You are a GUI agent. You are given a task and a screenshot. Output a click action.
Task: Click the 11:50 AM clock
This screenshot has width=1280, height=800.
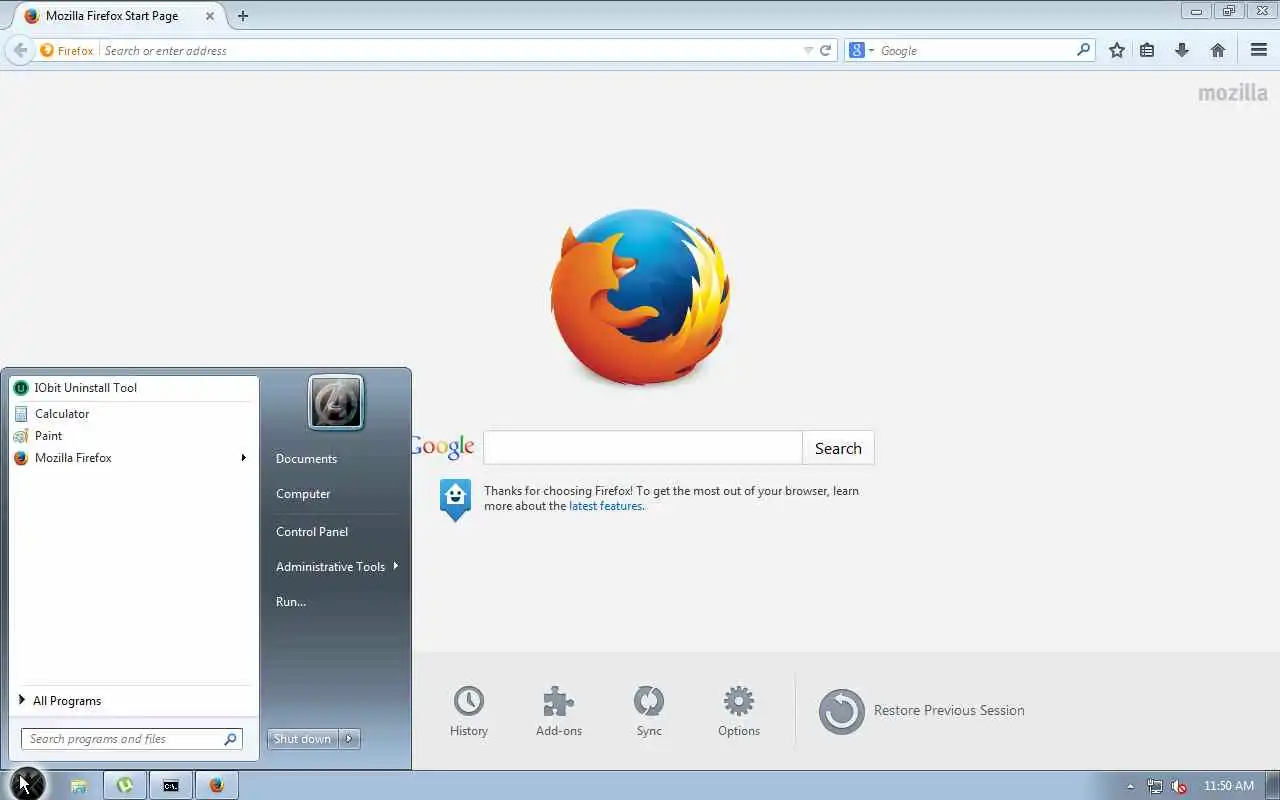pyautogui.click(x=1229, y=786)
